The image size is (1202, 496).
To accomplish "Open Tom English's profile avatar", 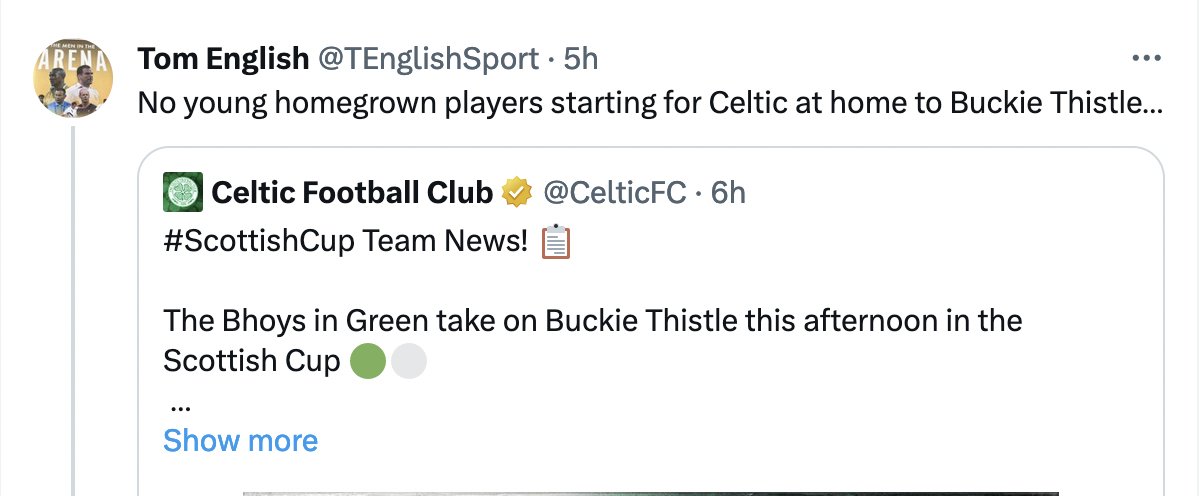I will pos(73,79).
